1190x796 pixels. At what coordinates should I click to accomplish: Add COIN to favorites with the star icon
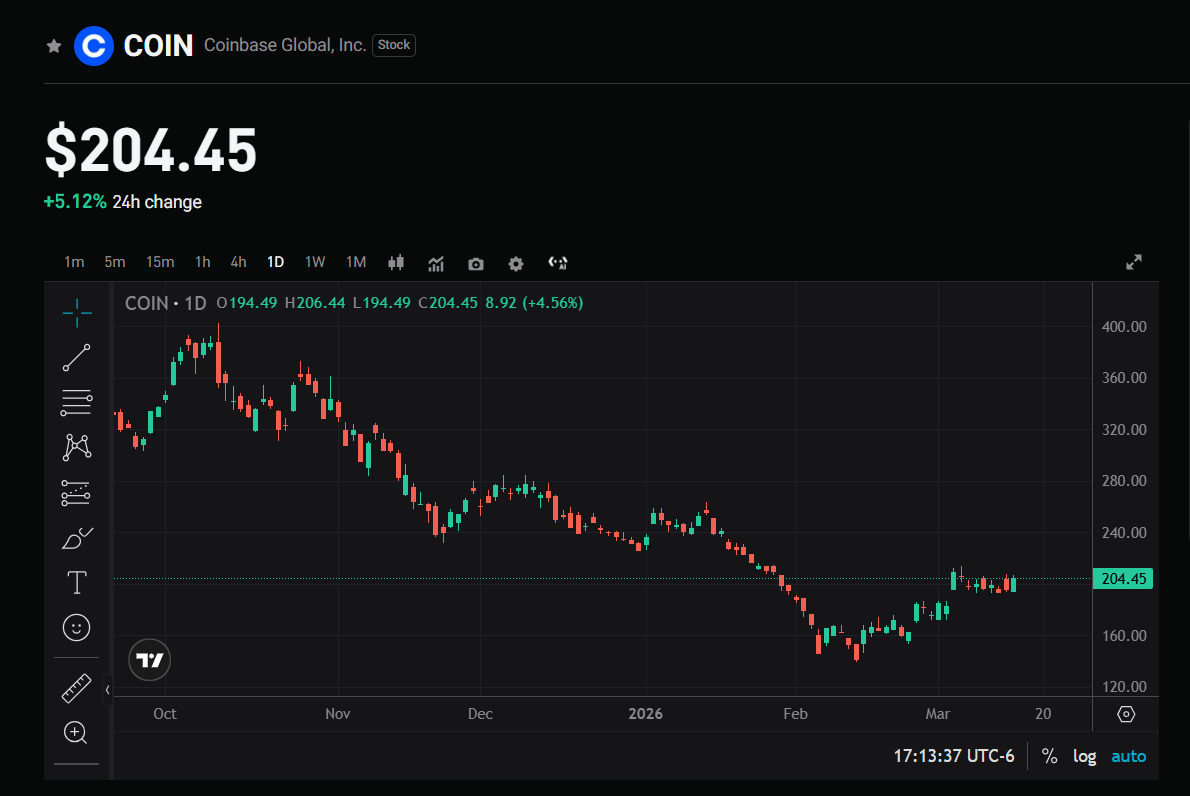54,46
